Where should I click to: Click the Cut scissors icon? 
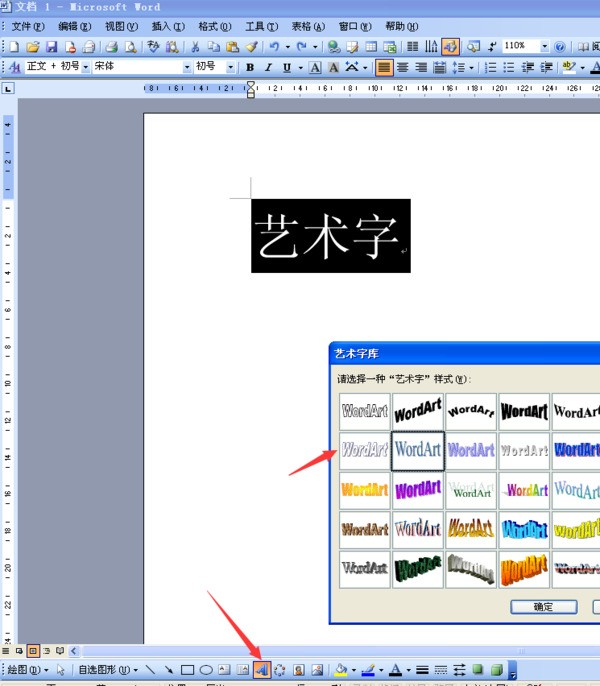pos(195,46)
